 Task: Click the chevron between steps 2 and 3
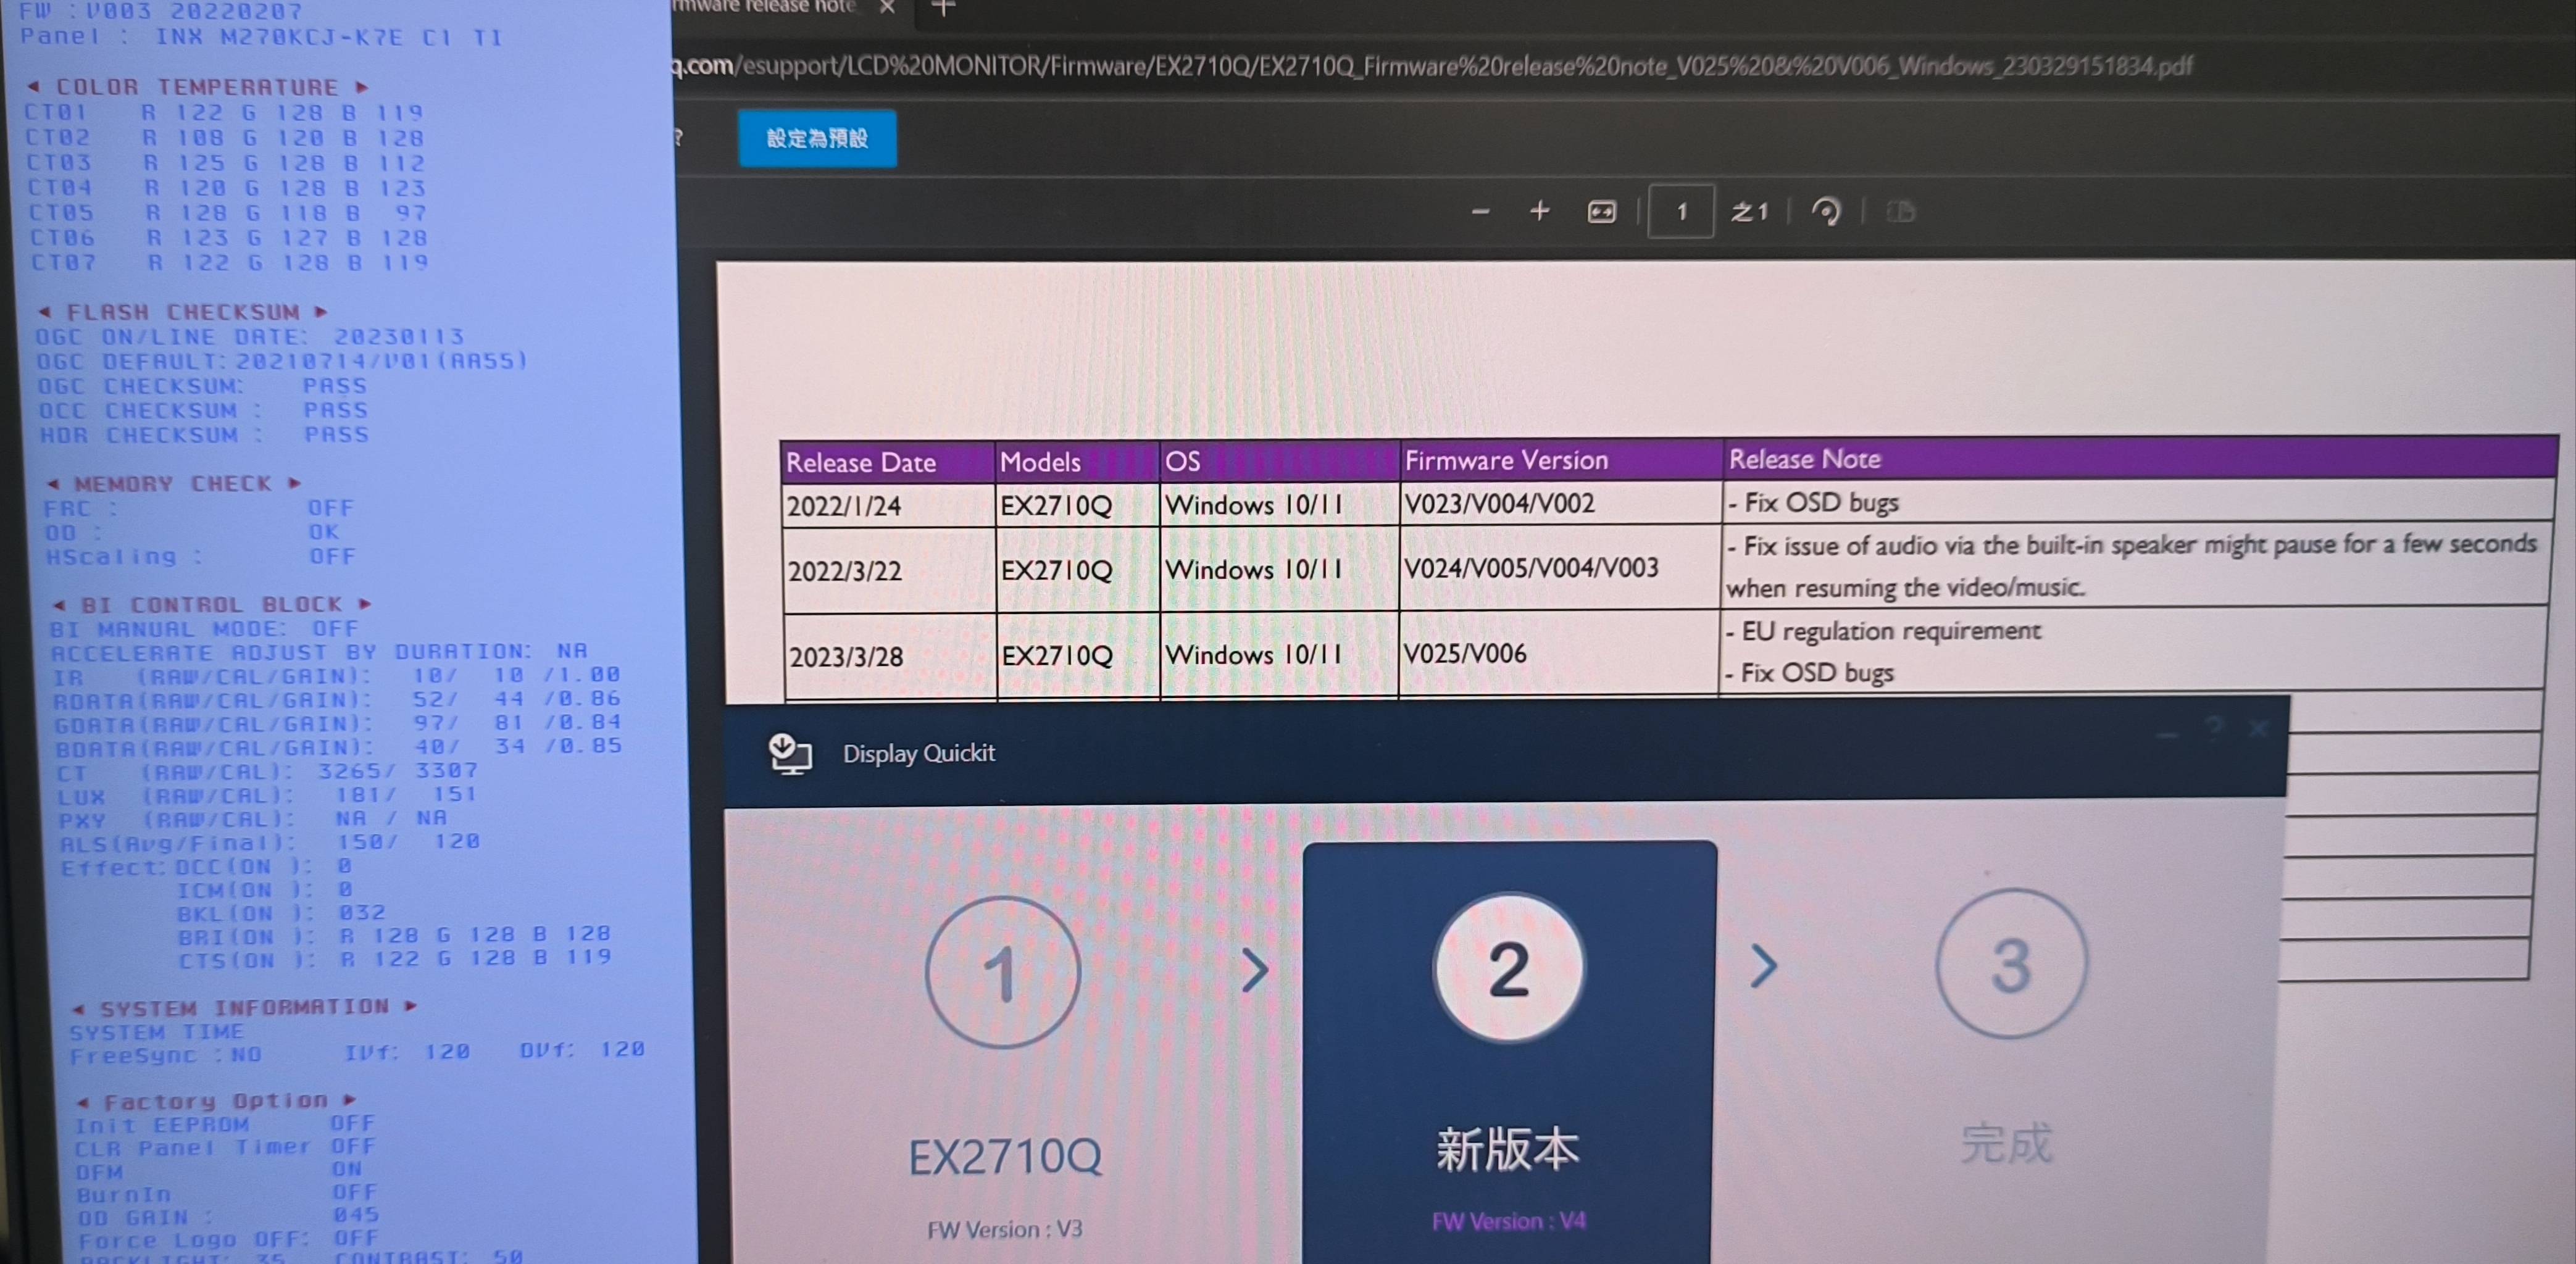[1763, 966]
